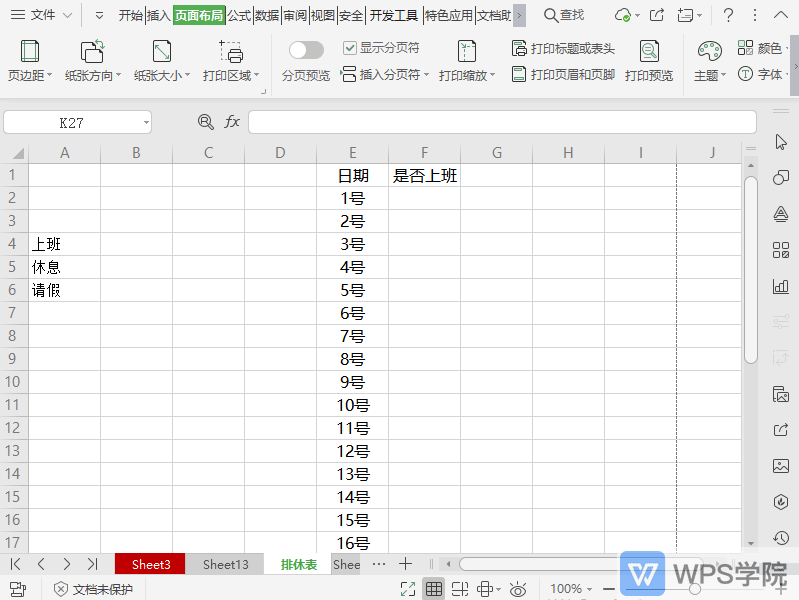
Task: Click the formula bar input field
Action: [x=500, y=122]
